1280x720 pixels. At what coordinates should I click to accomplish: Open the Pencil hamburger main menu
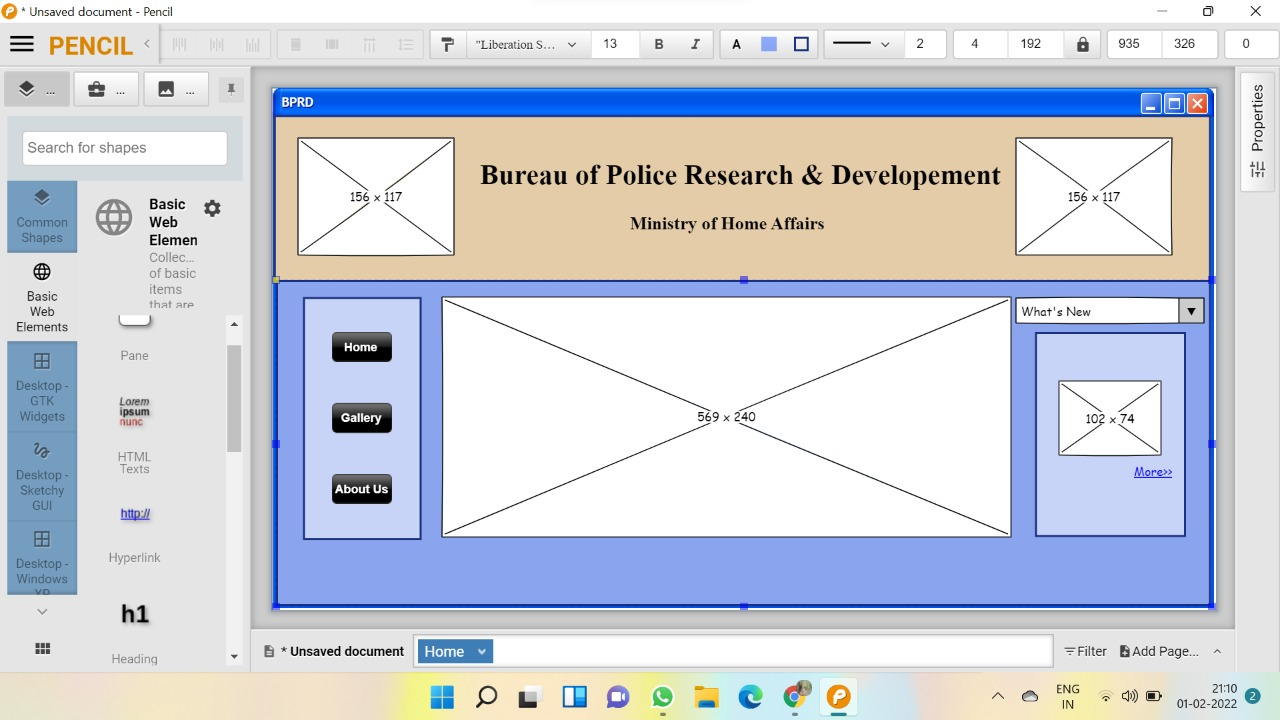(x=21, y=45)
